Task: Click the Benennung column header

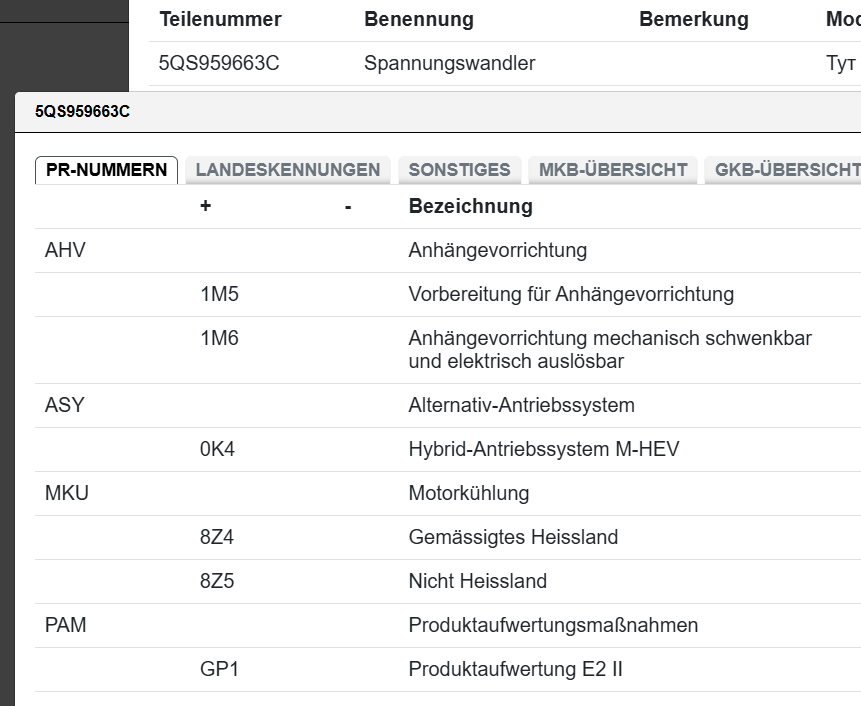Action: click(x=419, y=19)
